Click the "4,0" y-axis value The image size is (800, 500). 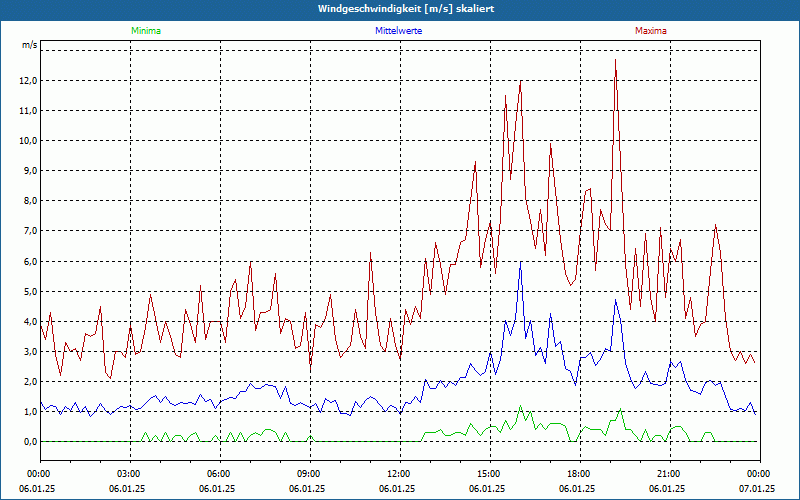[x=31, y=321]
